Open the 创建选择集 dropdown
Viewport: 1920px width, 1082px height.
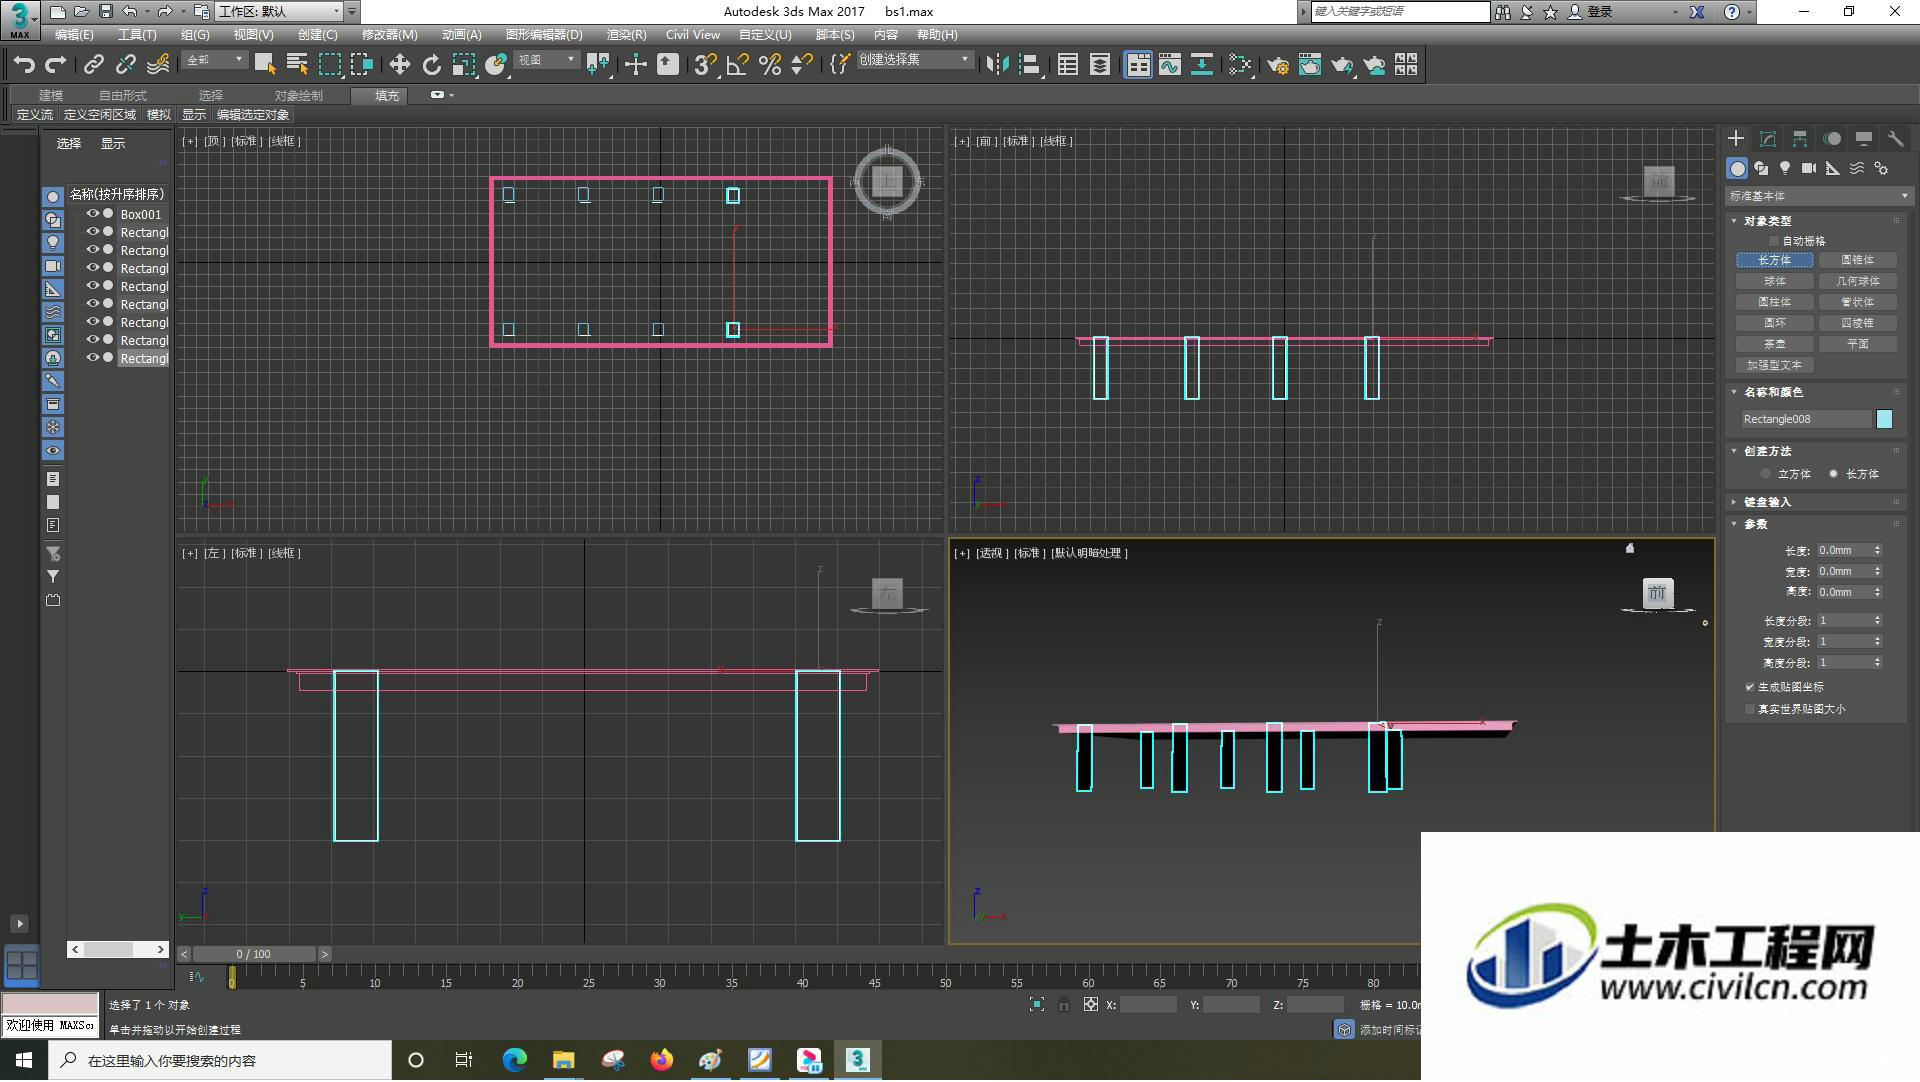[914, 60]
